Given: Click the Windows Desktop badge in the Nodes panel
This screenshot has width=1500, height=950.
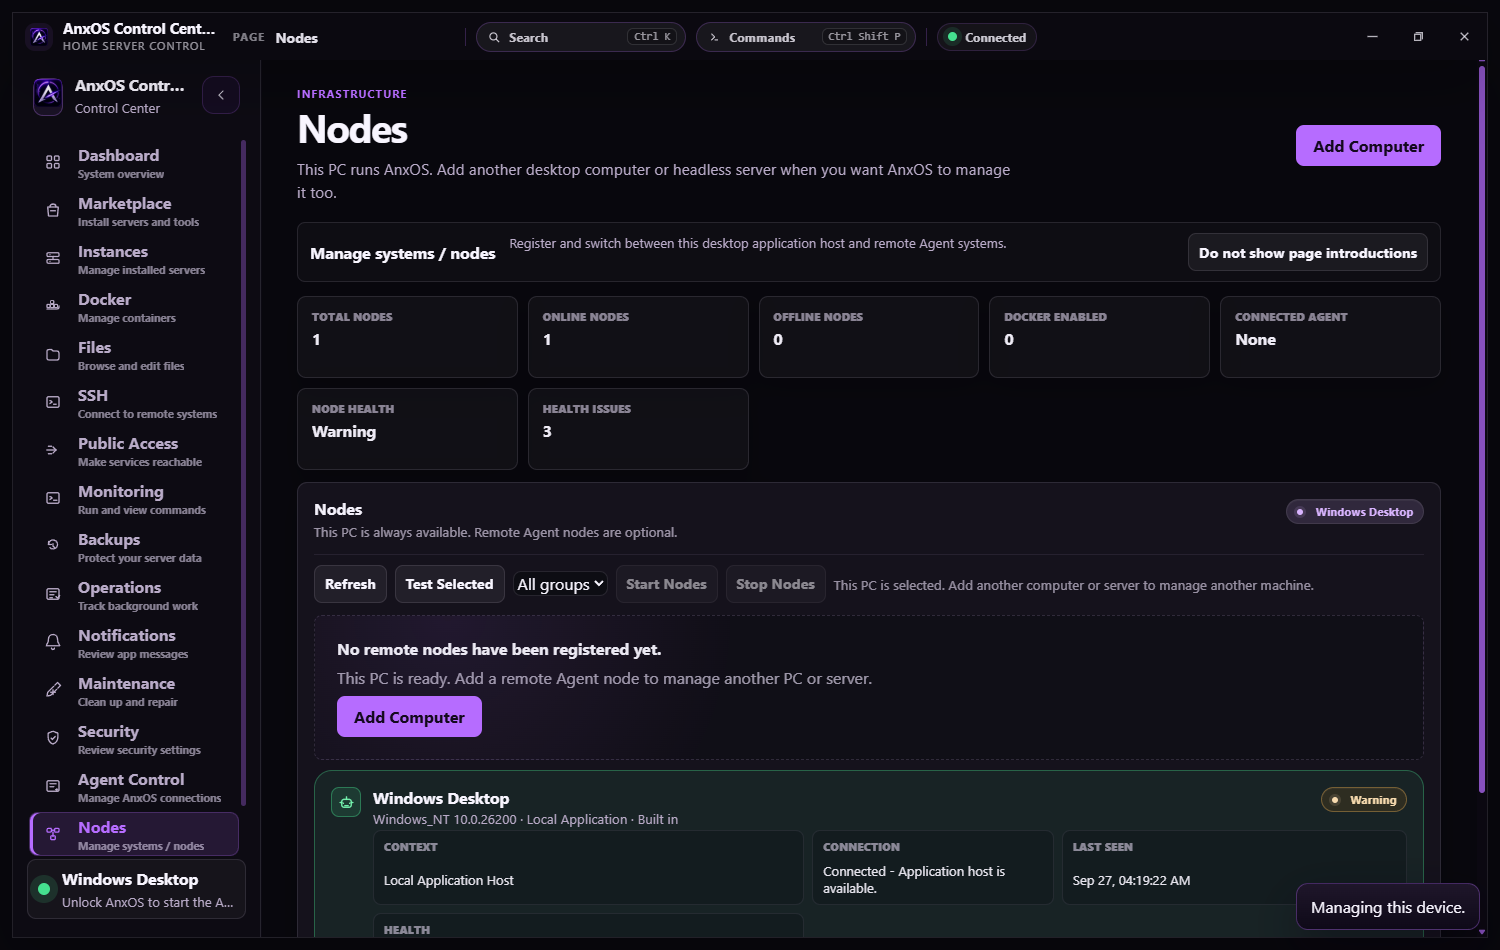Looking at the screenshot, I should tap(1355, 512).
